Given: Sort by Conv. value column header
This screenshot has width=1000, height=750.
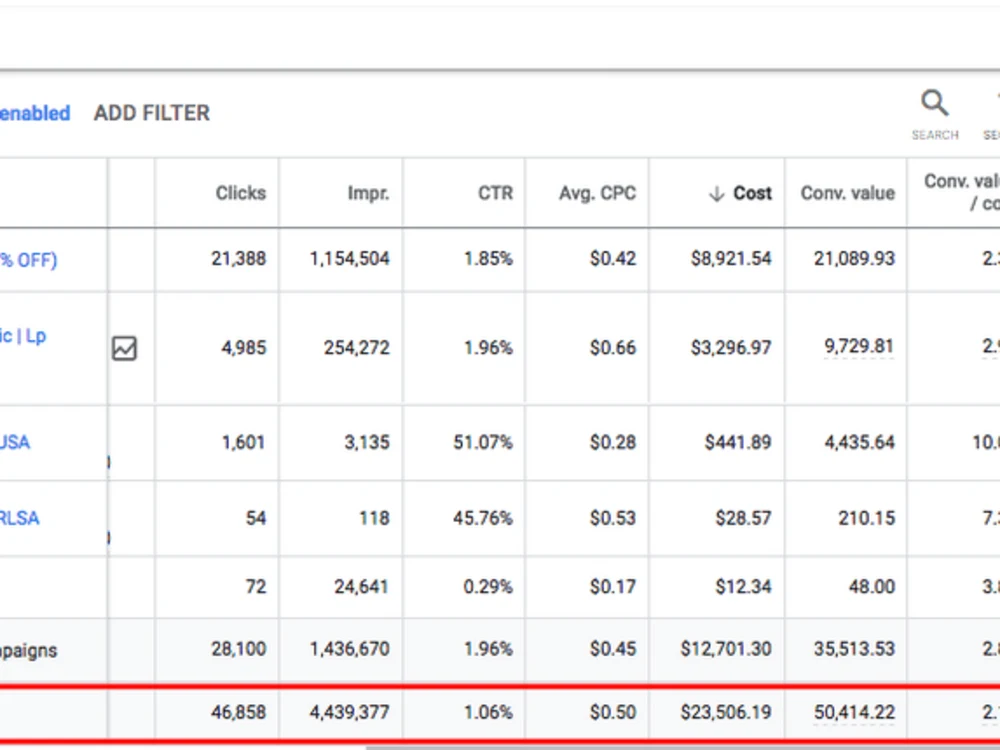Looking at the screenshot, I should (848, 193).
